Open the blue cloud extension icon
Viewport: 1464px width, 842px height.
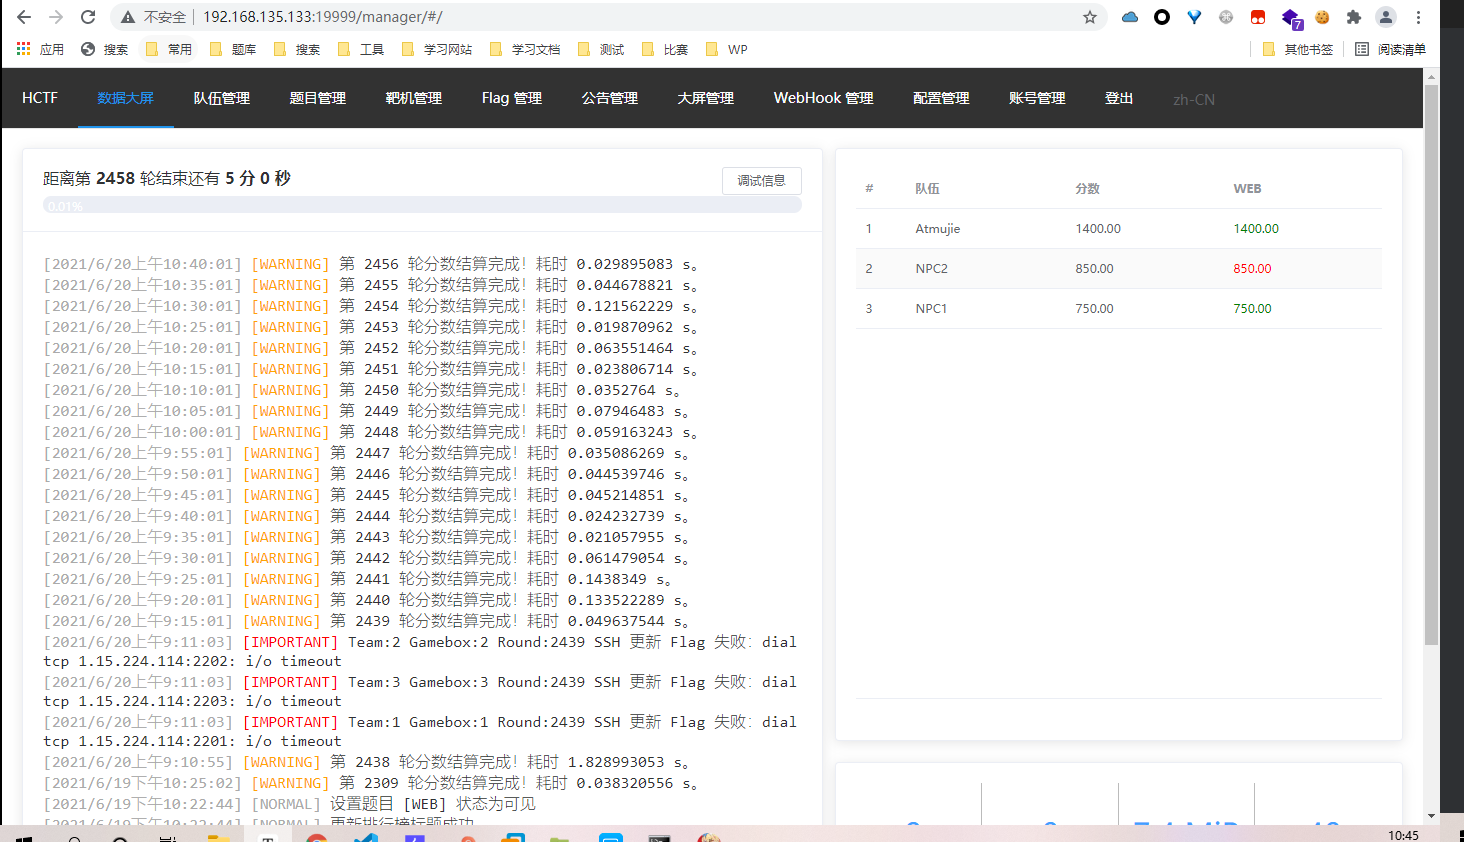[1130, 17]
